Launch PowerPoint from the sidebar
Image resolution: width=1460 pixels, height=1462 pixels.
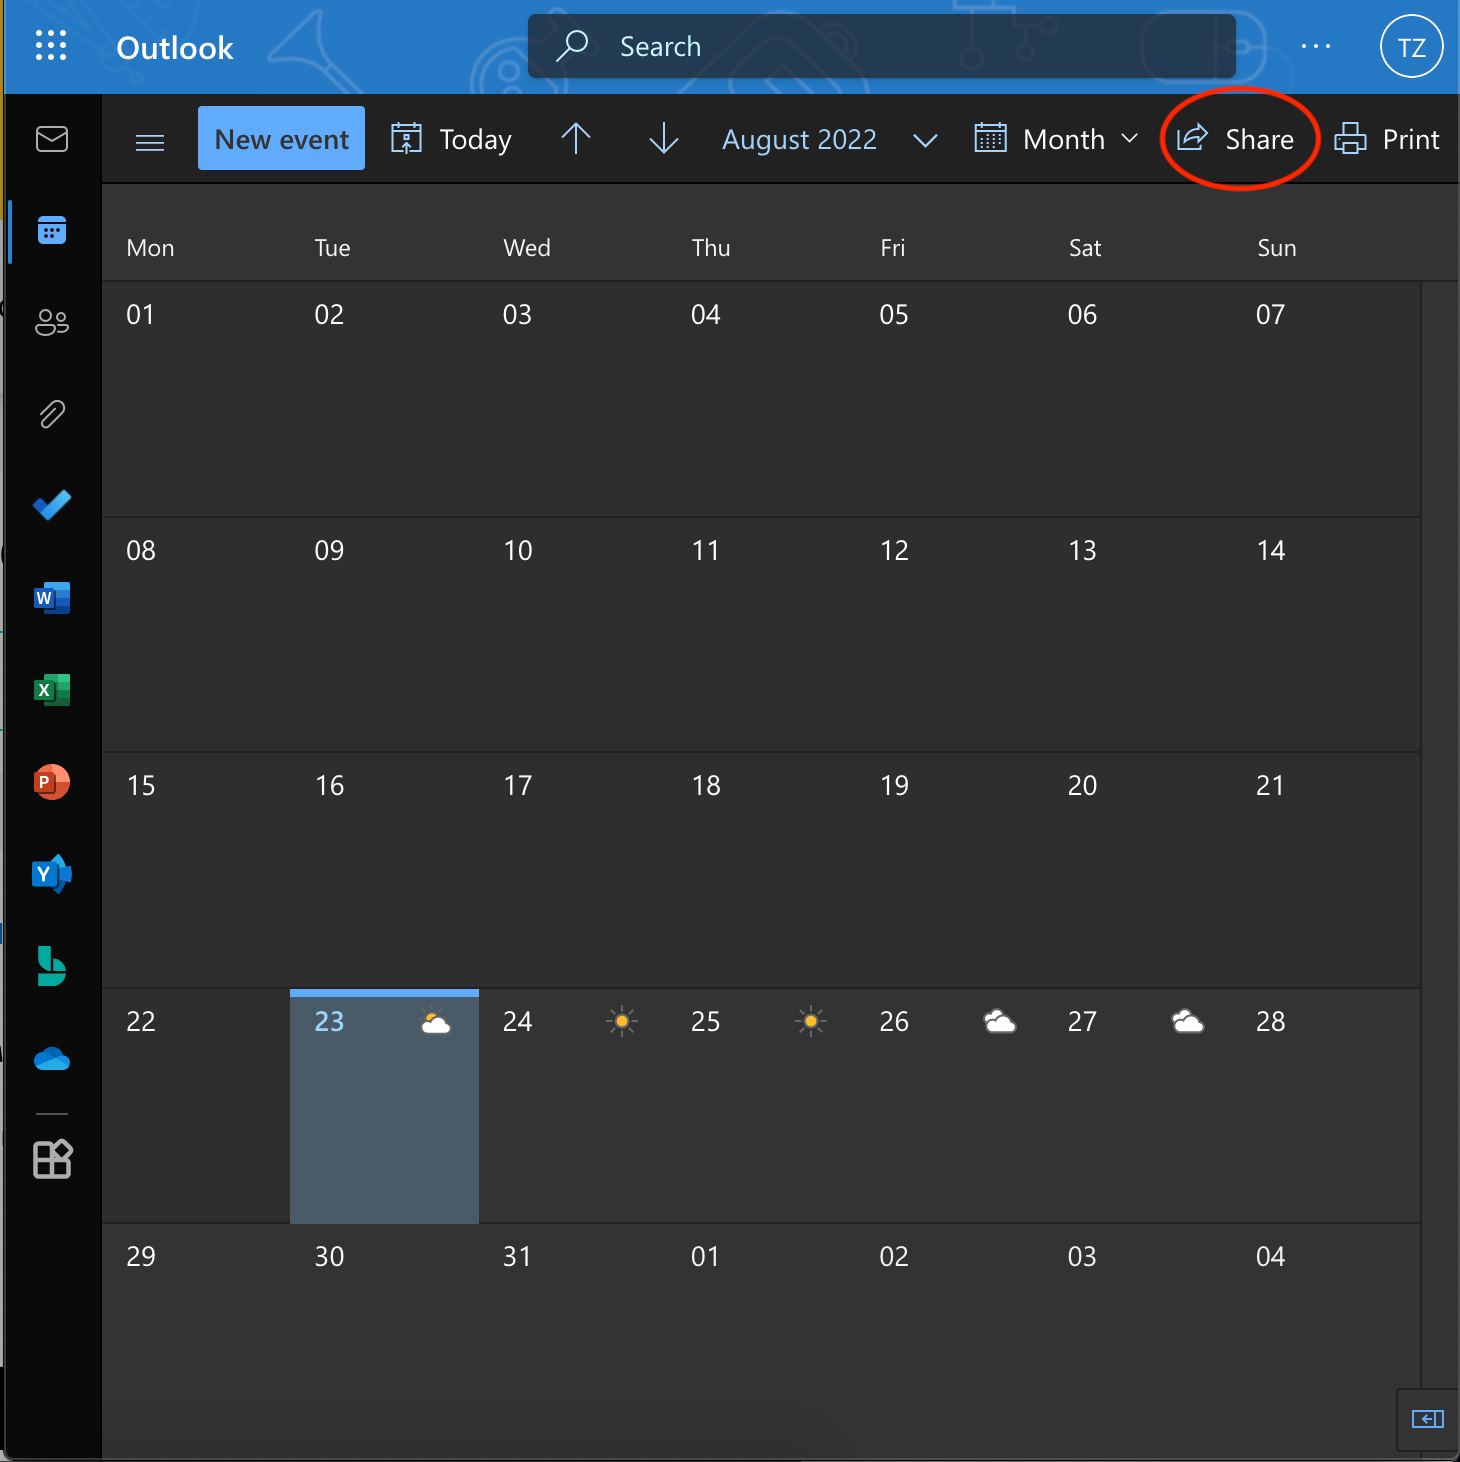click(x=52, y=782)
